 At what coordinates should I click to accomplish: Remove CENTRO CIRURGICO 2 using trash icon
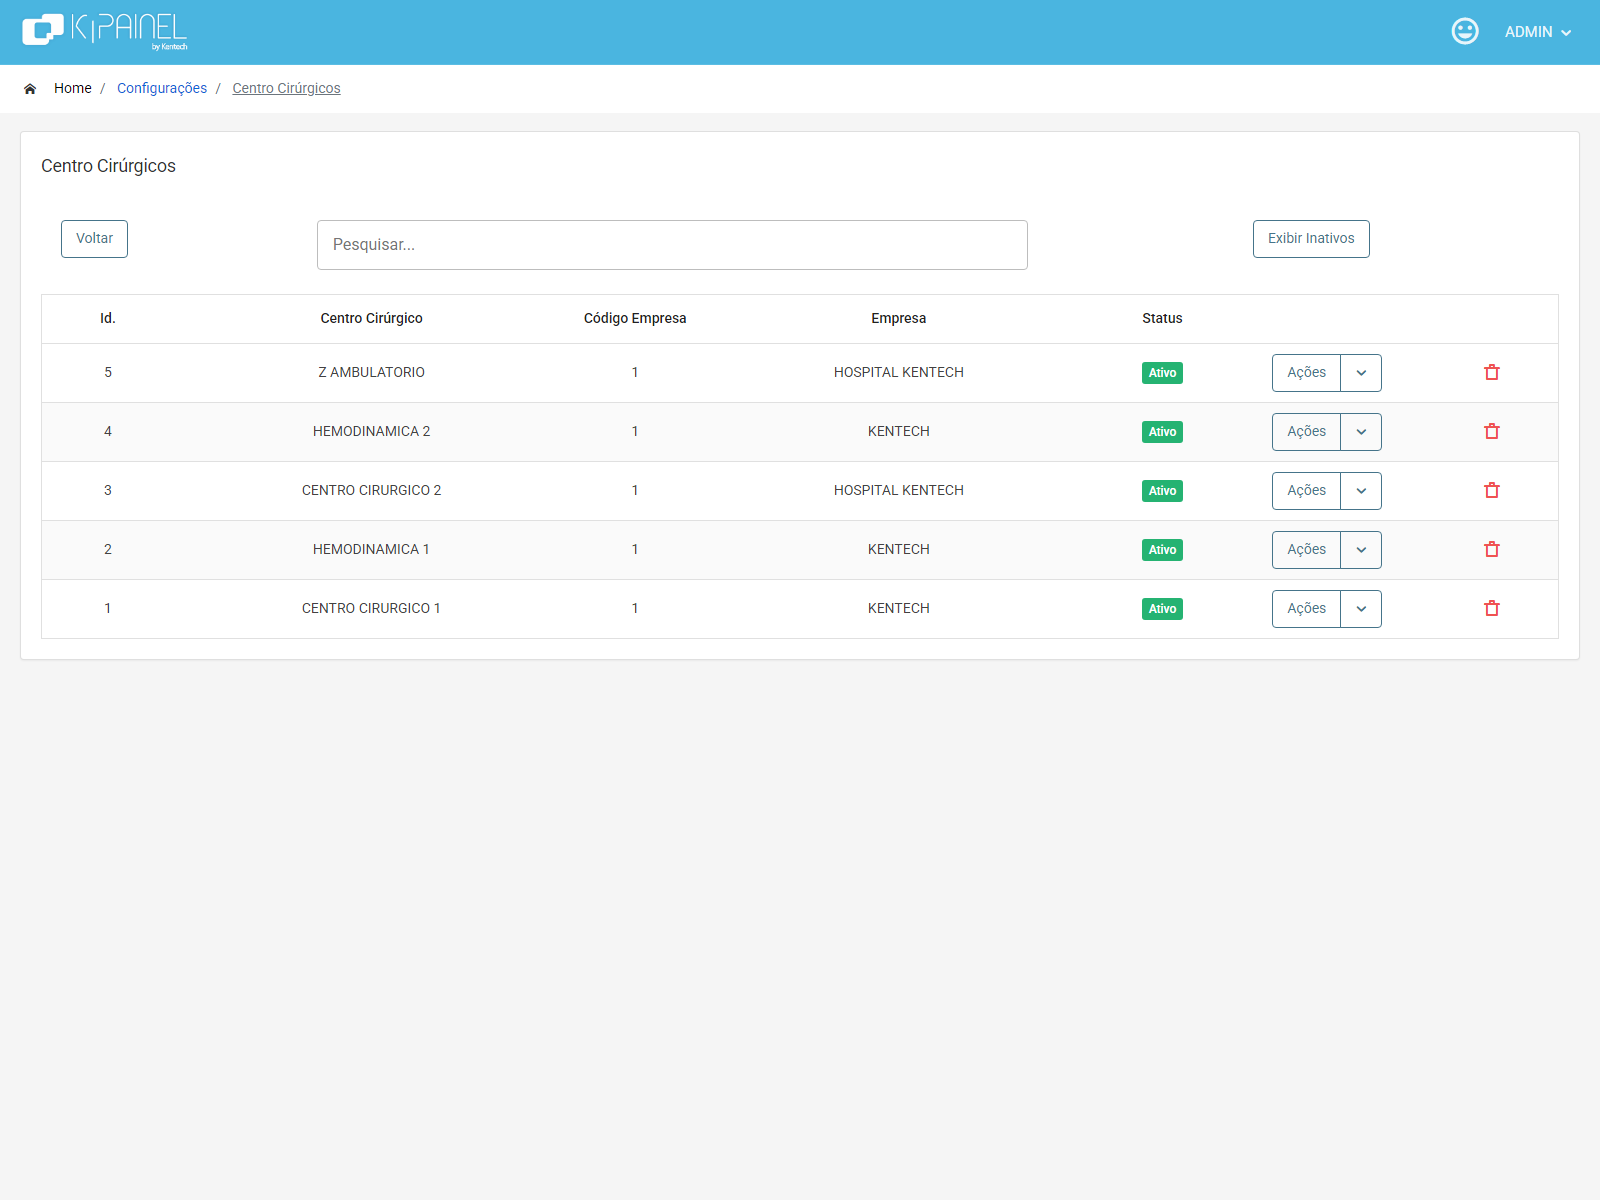pyautogui.click(x=1492, y=490)
